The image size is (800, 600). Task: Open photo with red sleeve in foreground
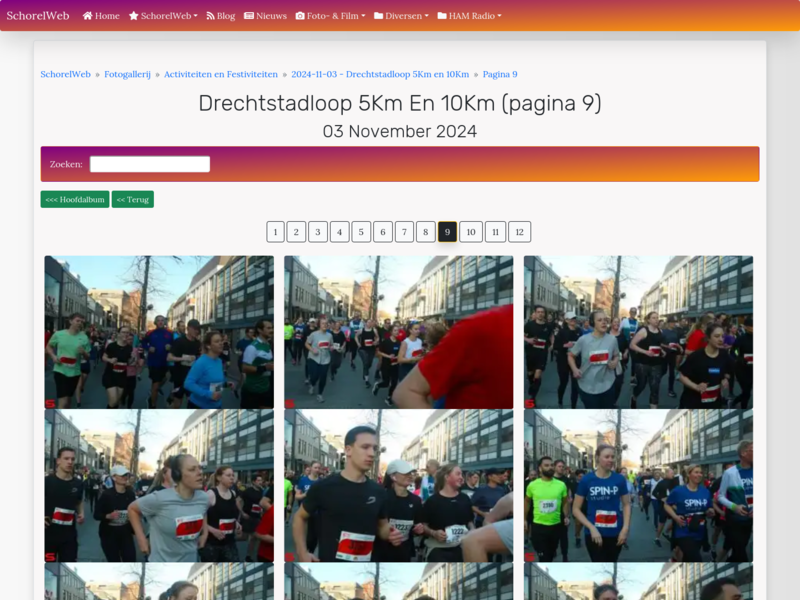point(398,332)
